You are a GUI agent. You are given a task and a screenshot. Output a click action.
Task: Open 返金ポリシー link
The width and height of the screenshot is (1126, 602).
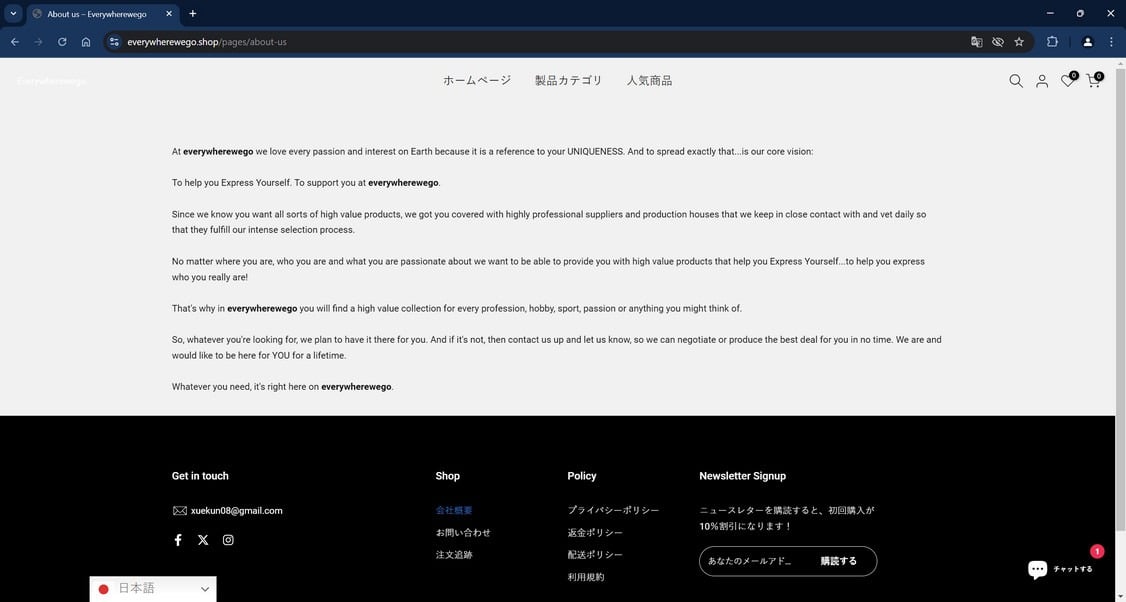click(x=595, y=532)
